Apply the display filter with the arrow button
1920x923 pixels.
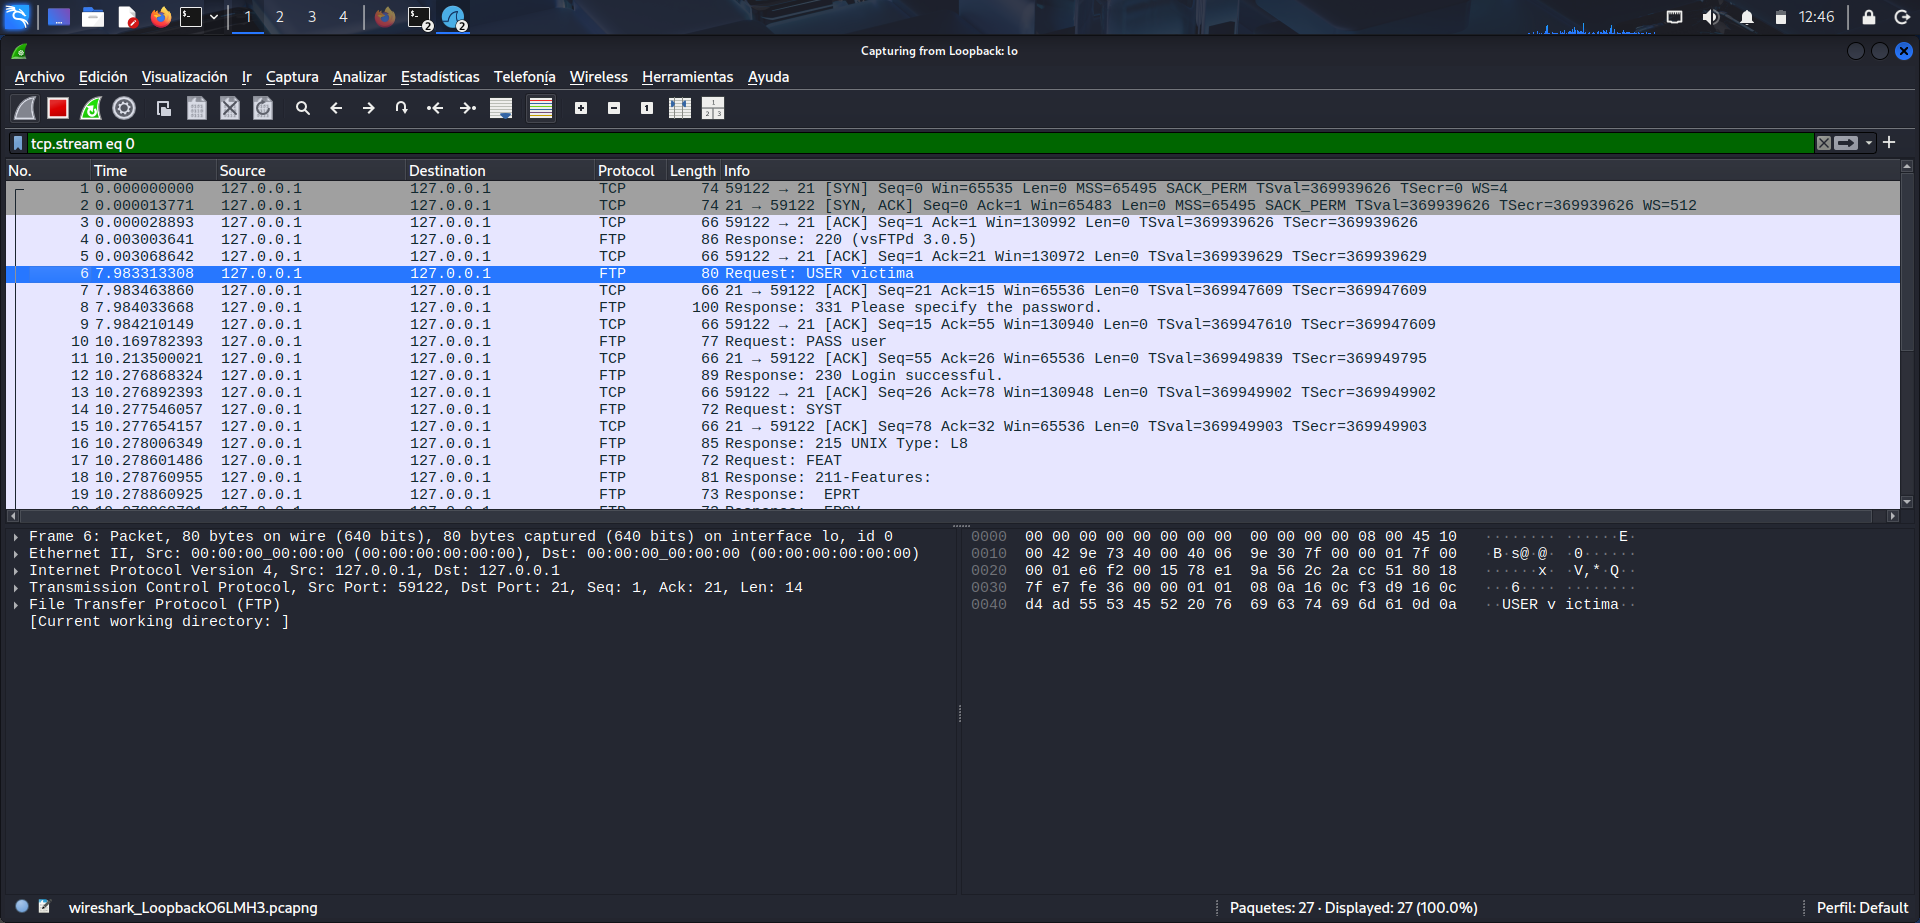click(1847, 143)
